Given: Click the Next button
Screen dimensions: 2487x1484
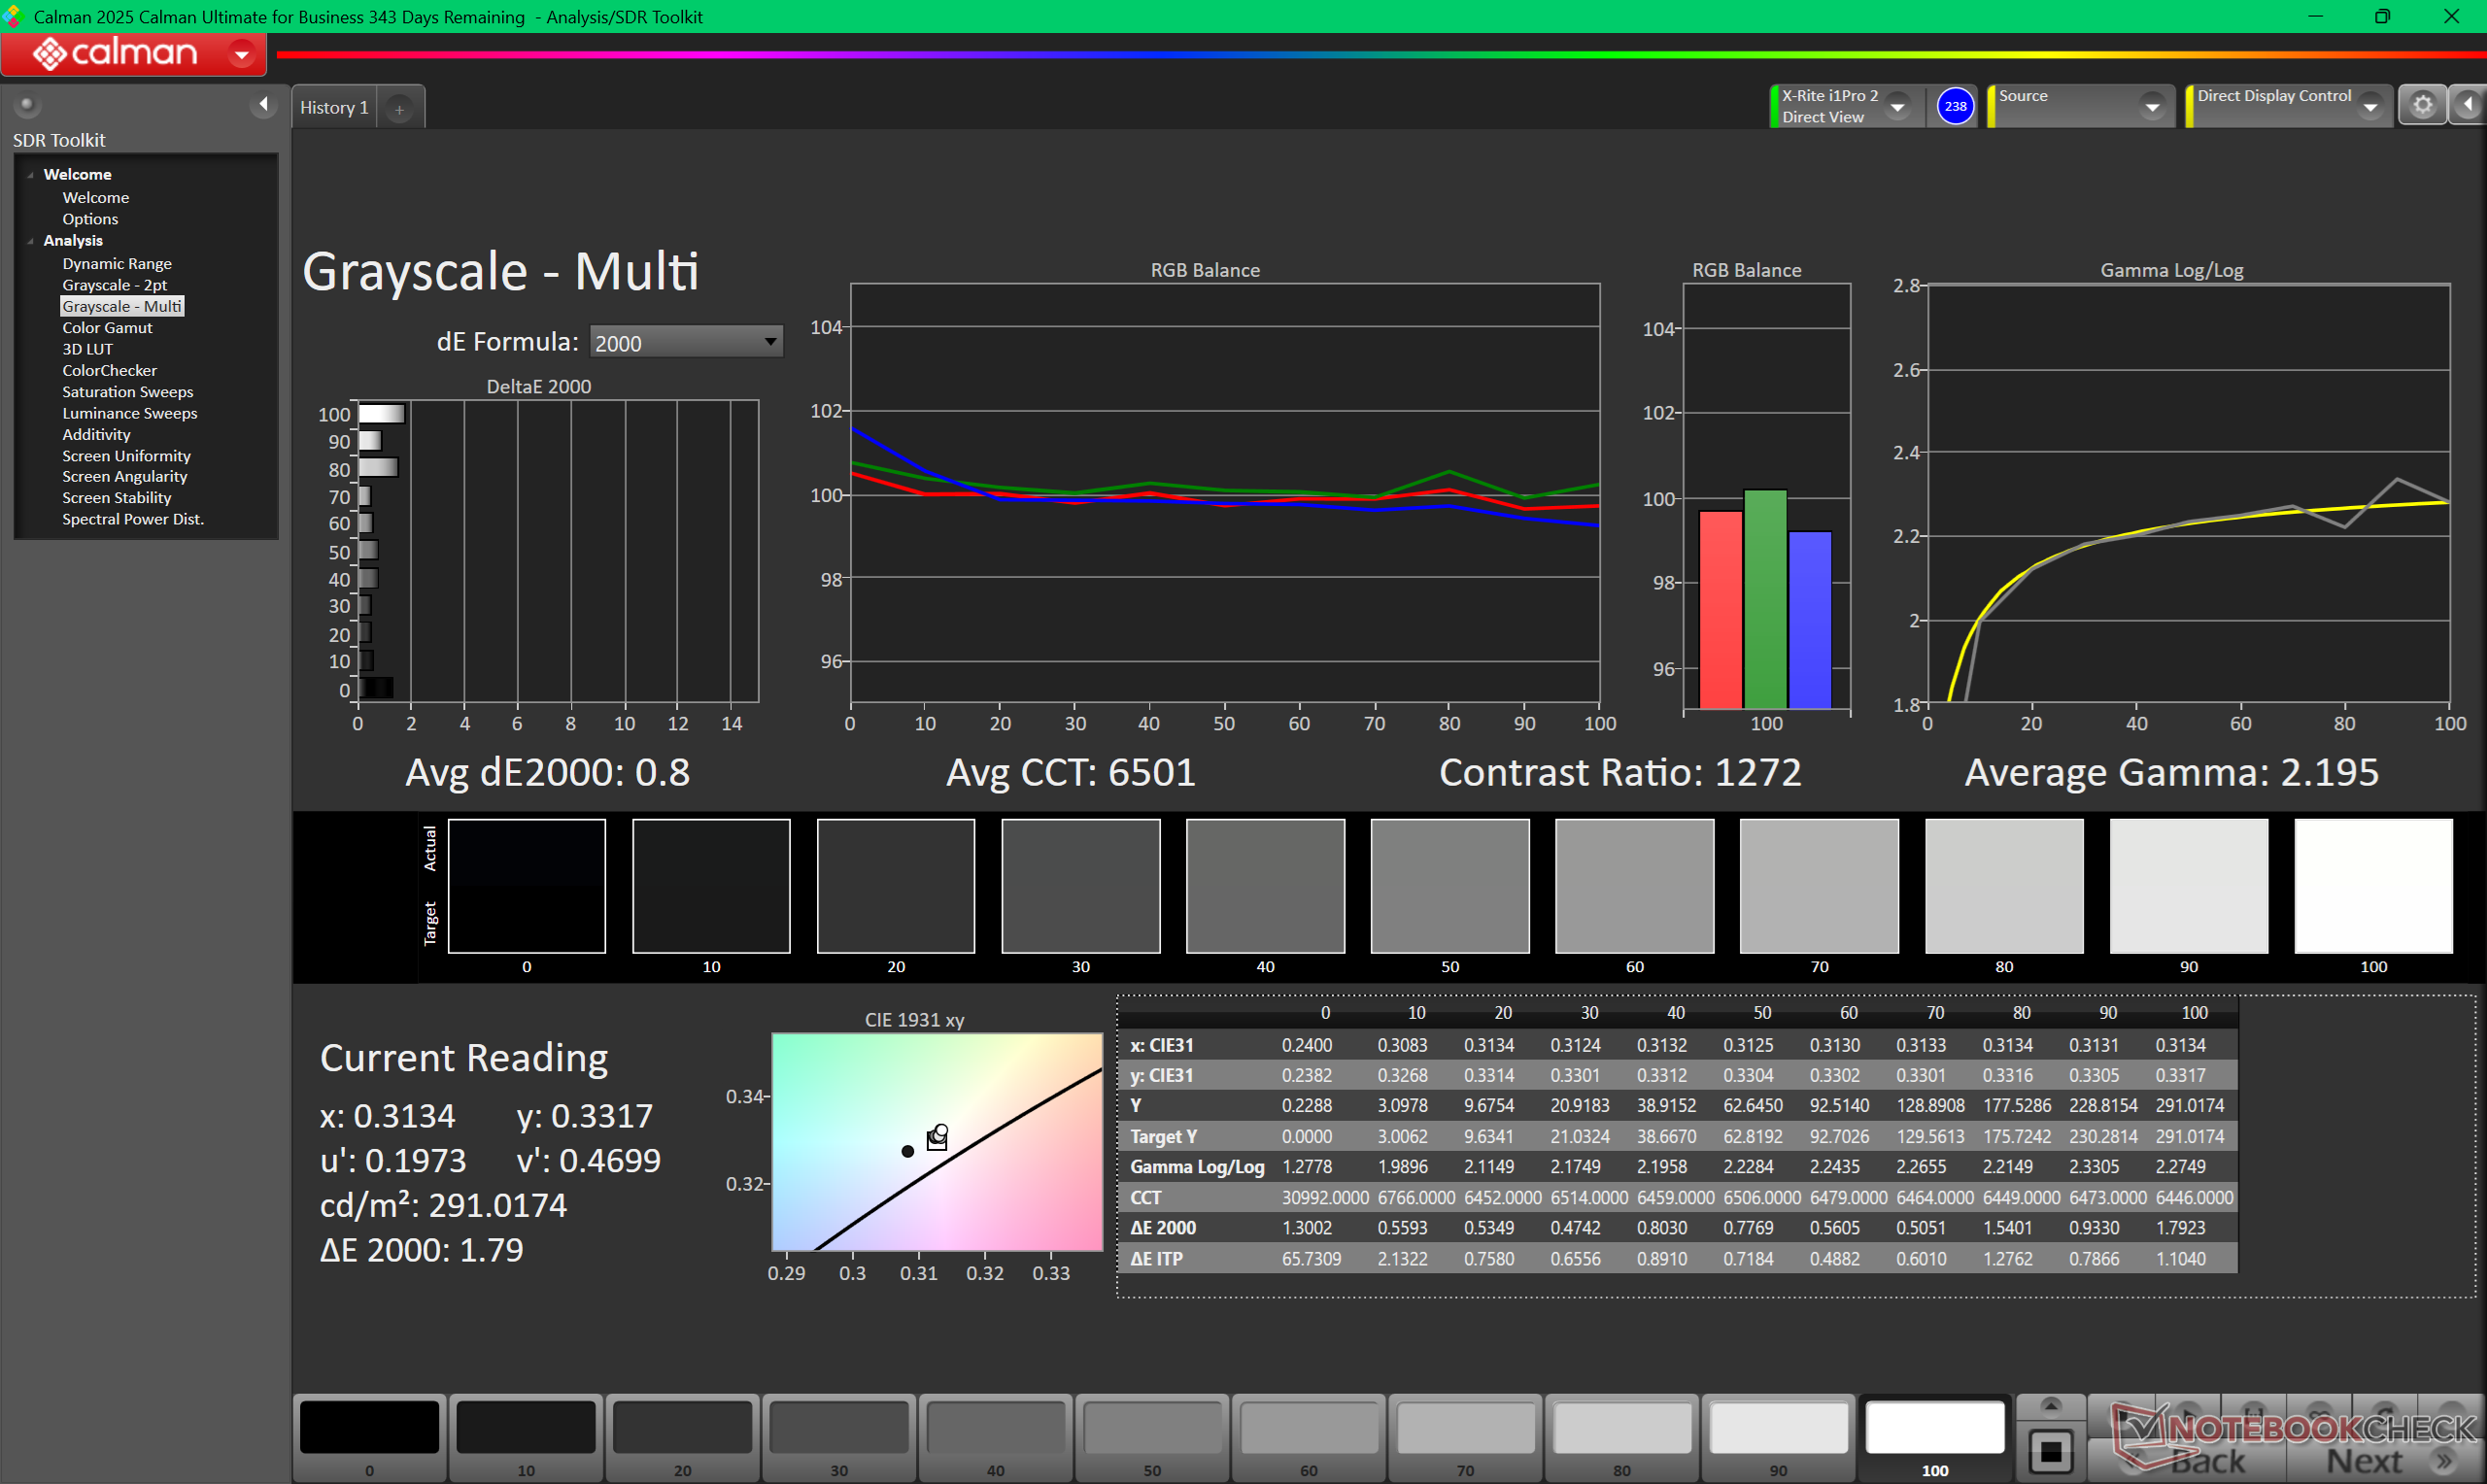Looking at the screenshot, I should pos(2365,1460).
